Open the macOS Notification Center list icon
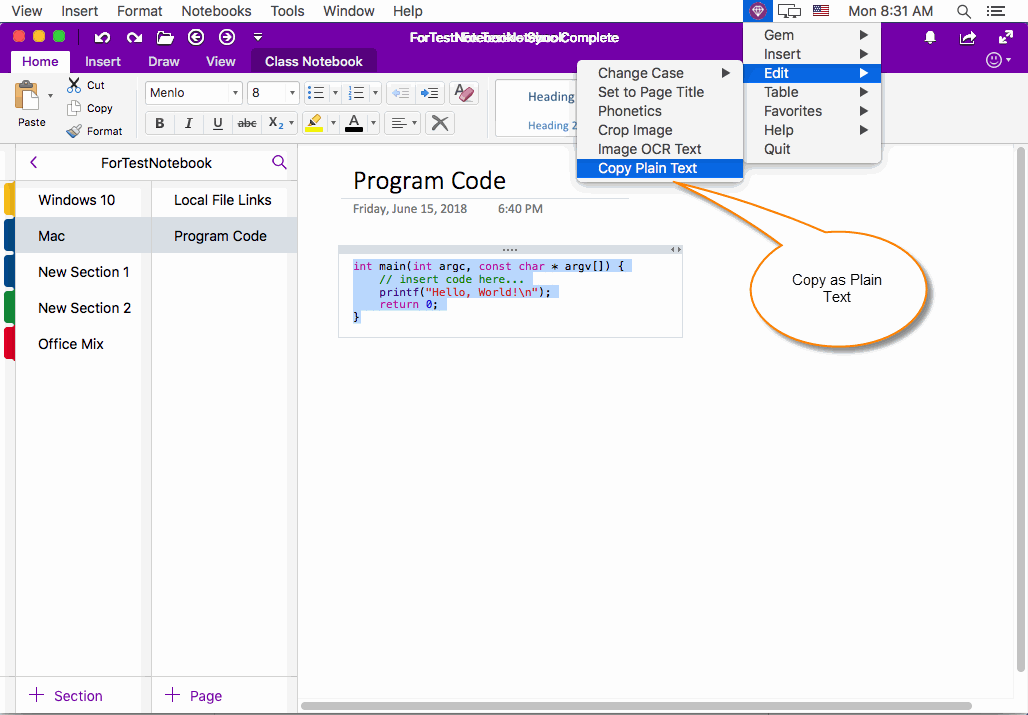1028x715 pixels. pos(996,11)
